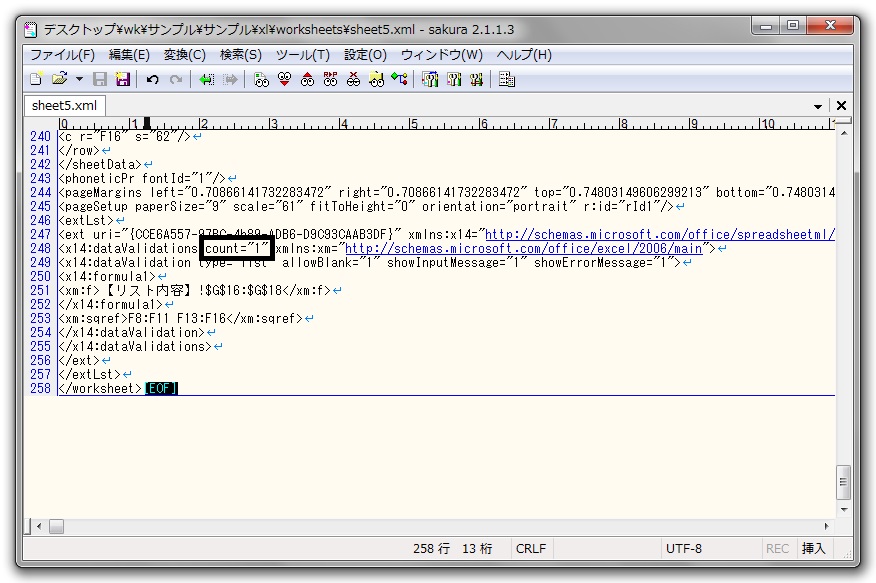Open the Search dialog binoculars icon
876x583 pixels.
[261, 79]
